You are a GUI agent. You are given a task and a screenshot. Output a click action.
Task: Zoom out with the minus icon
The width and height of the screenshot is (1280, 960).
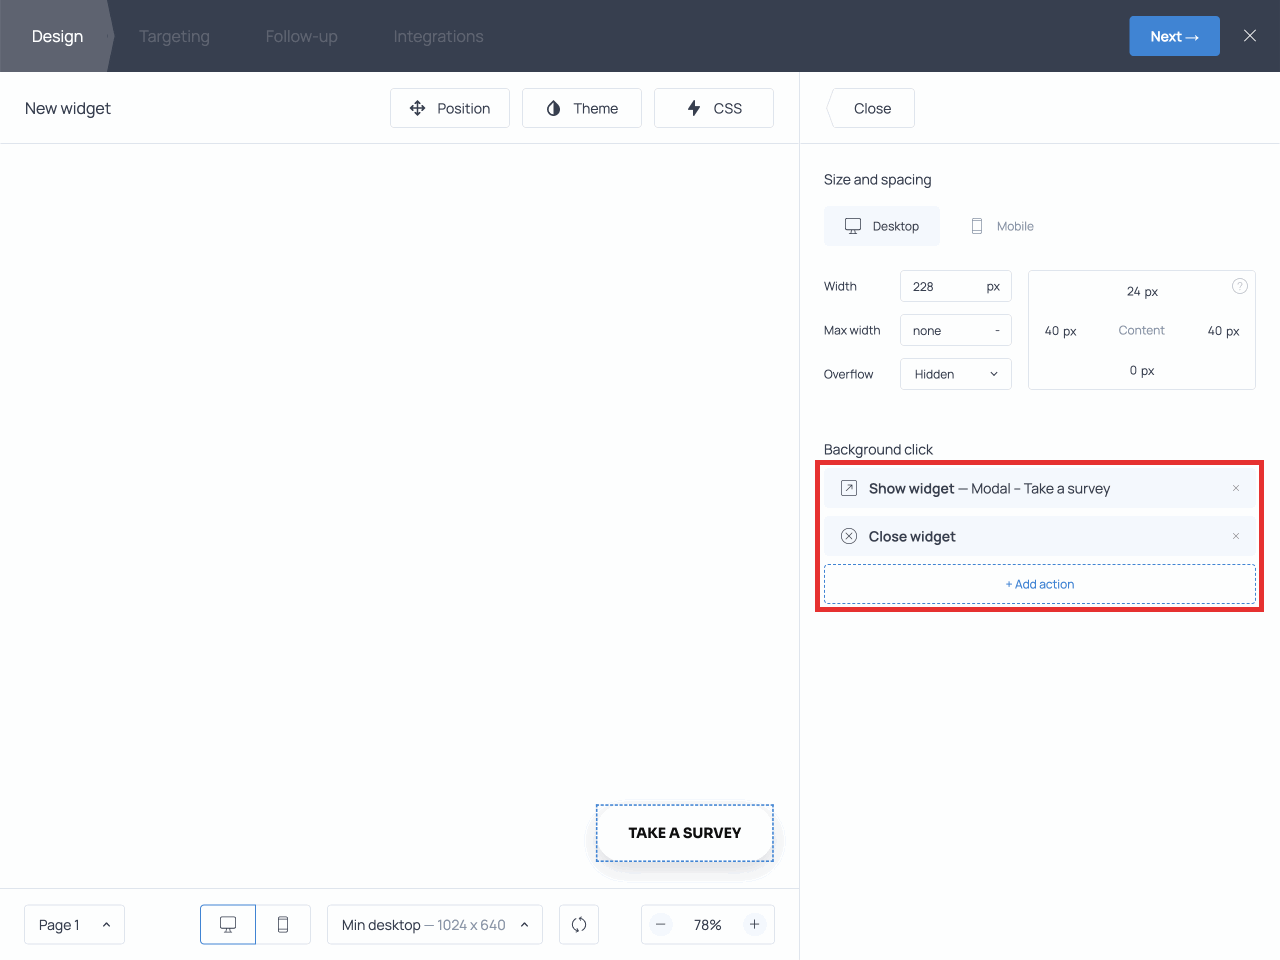pos(661,924)
